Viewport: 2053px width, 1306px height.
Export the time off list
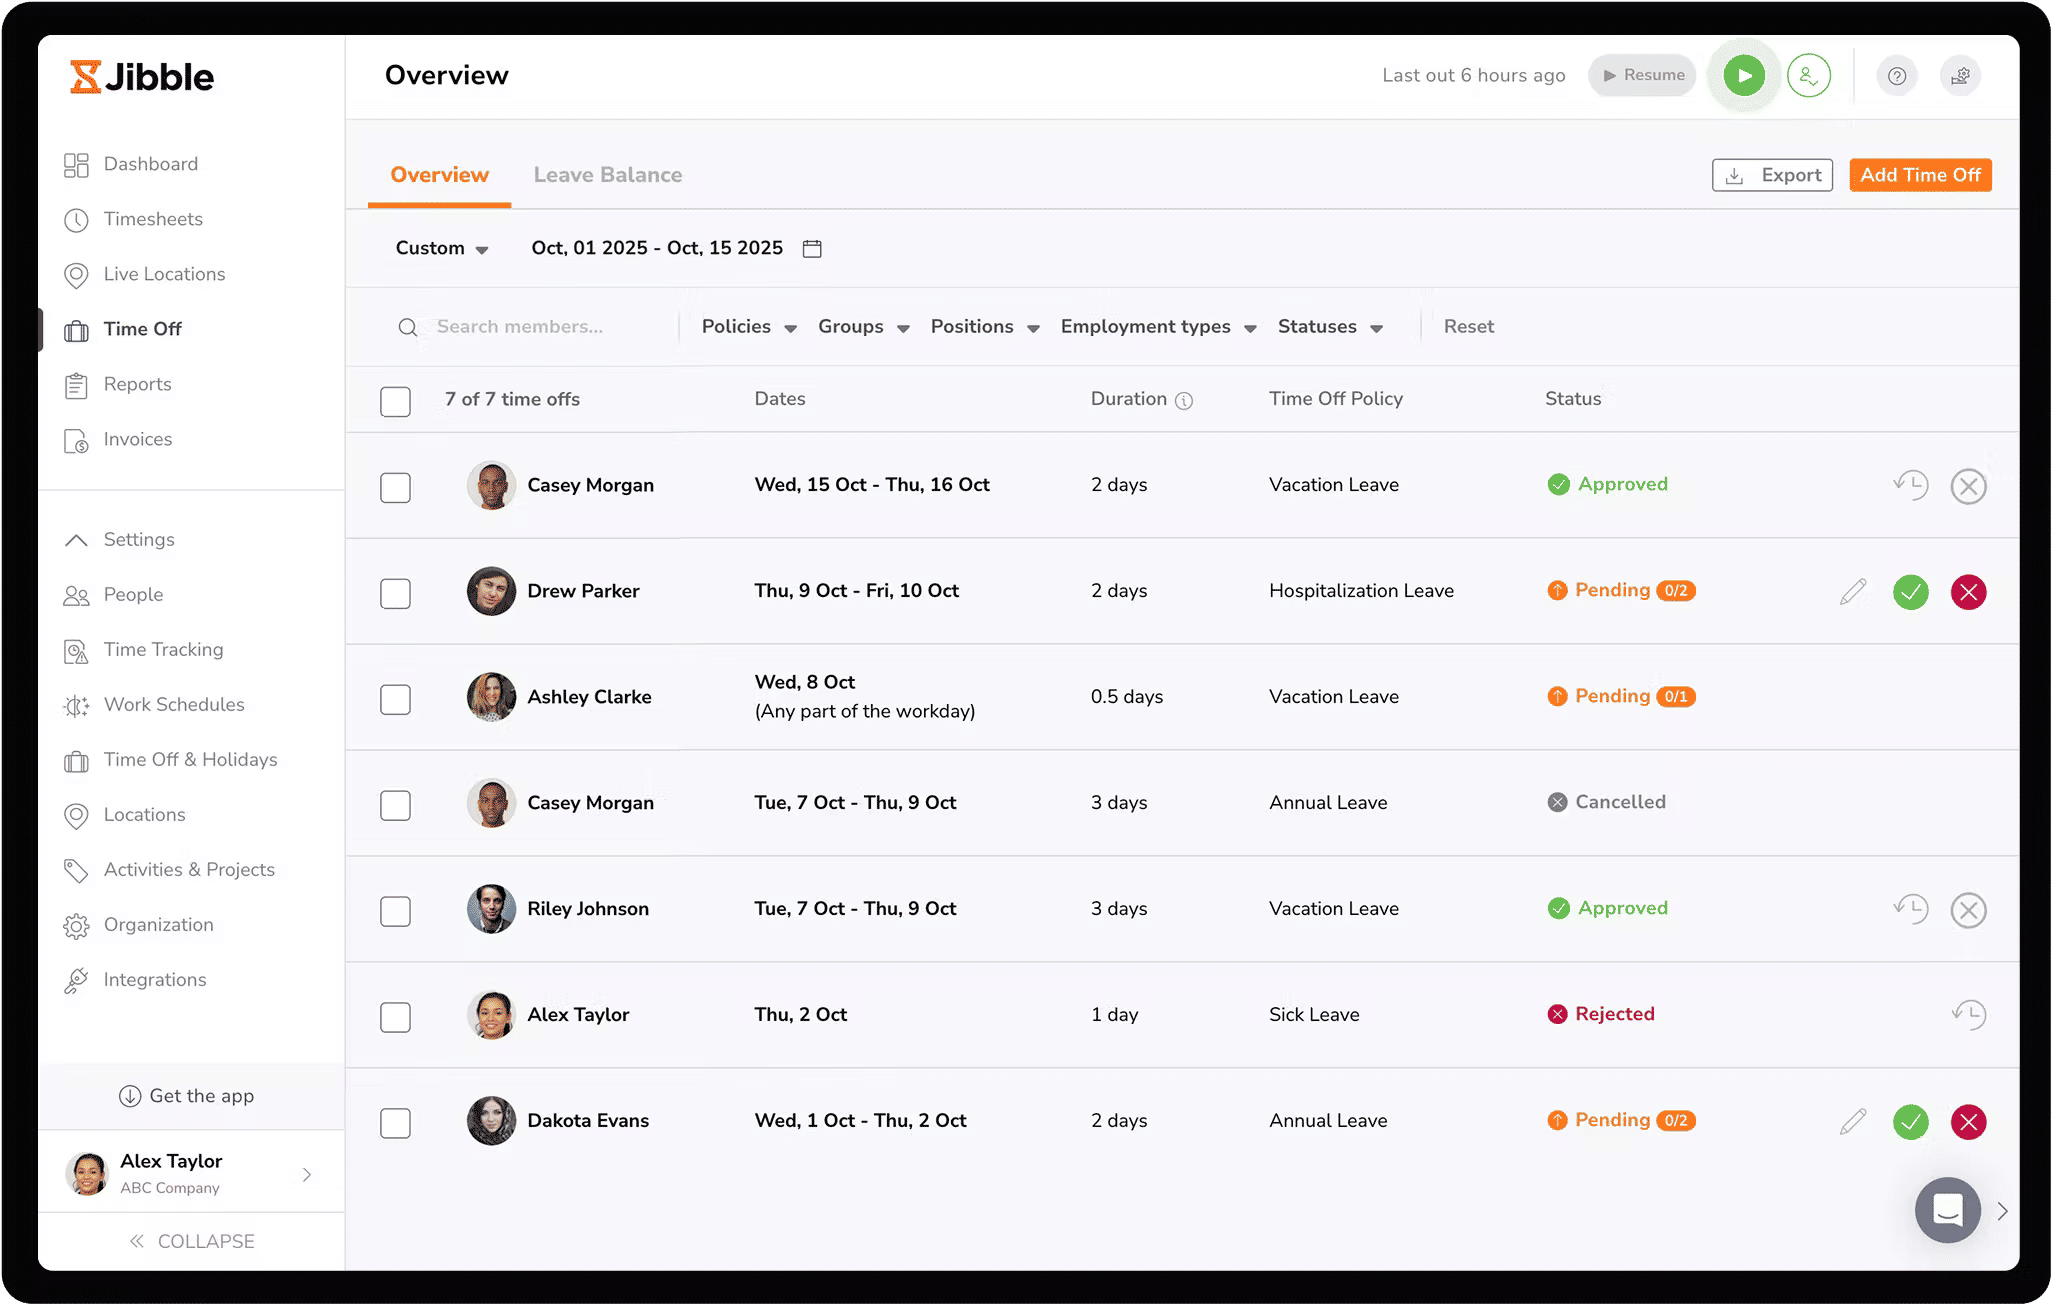(1771, 174)
